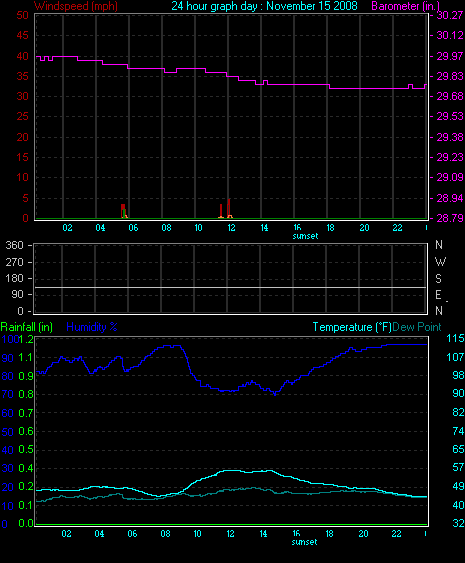The height and width of the screenshot is (563, 465).
Task: Click the 50 mph windspeed scale value
Action: tap(22, 15)
